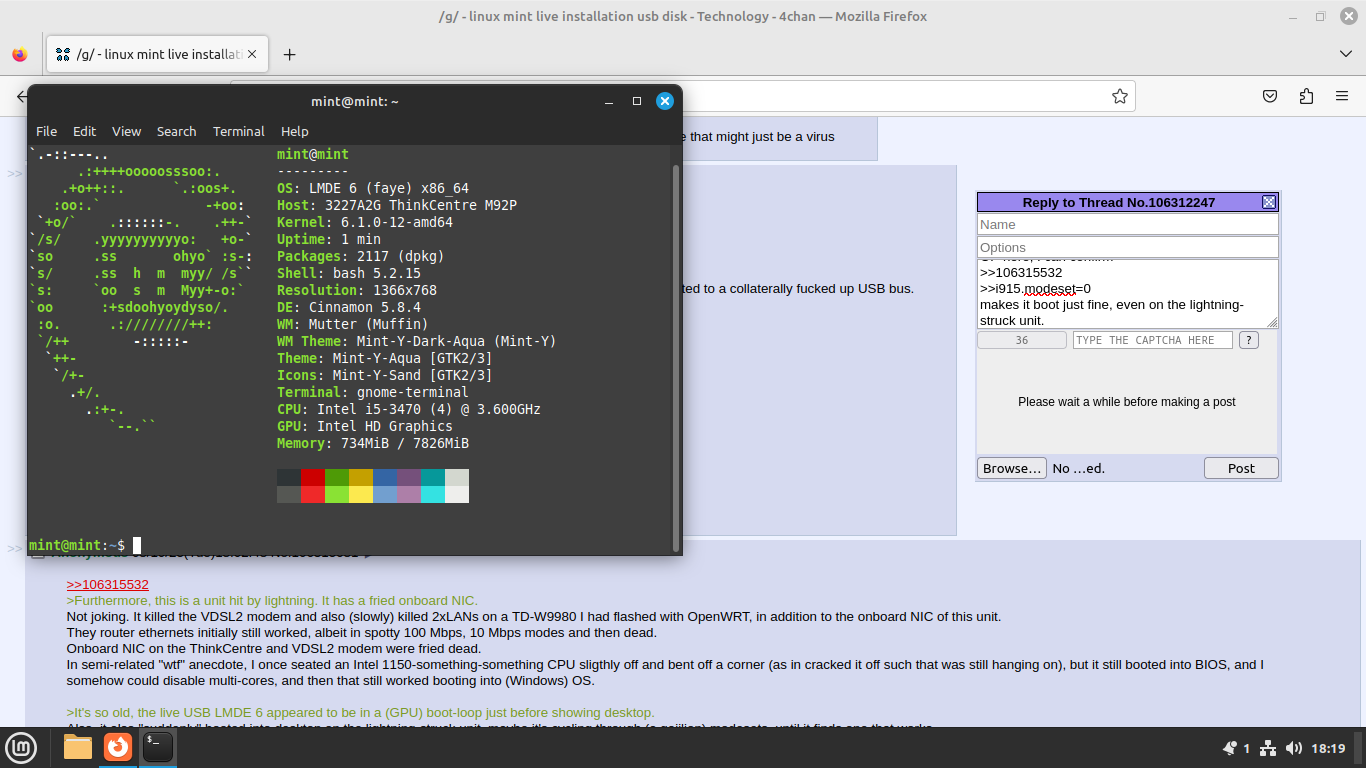Open the Firefox extensions puzzle icon
The width and height of the screenshot is (1366, 768).
coord(1306,97)
